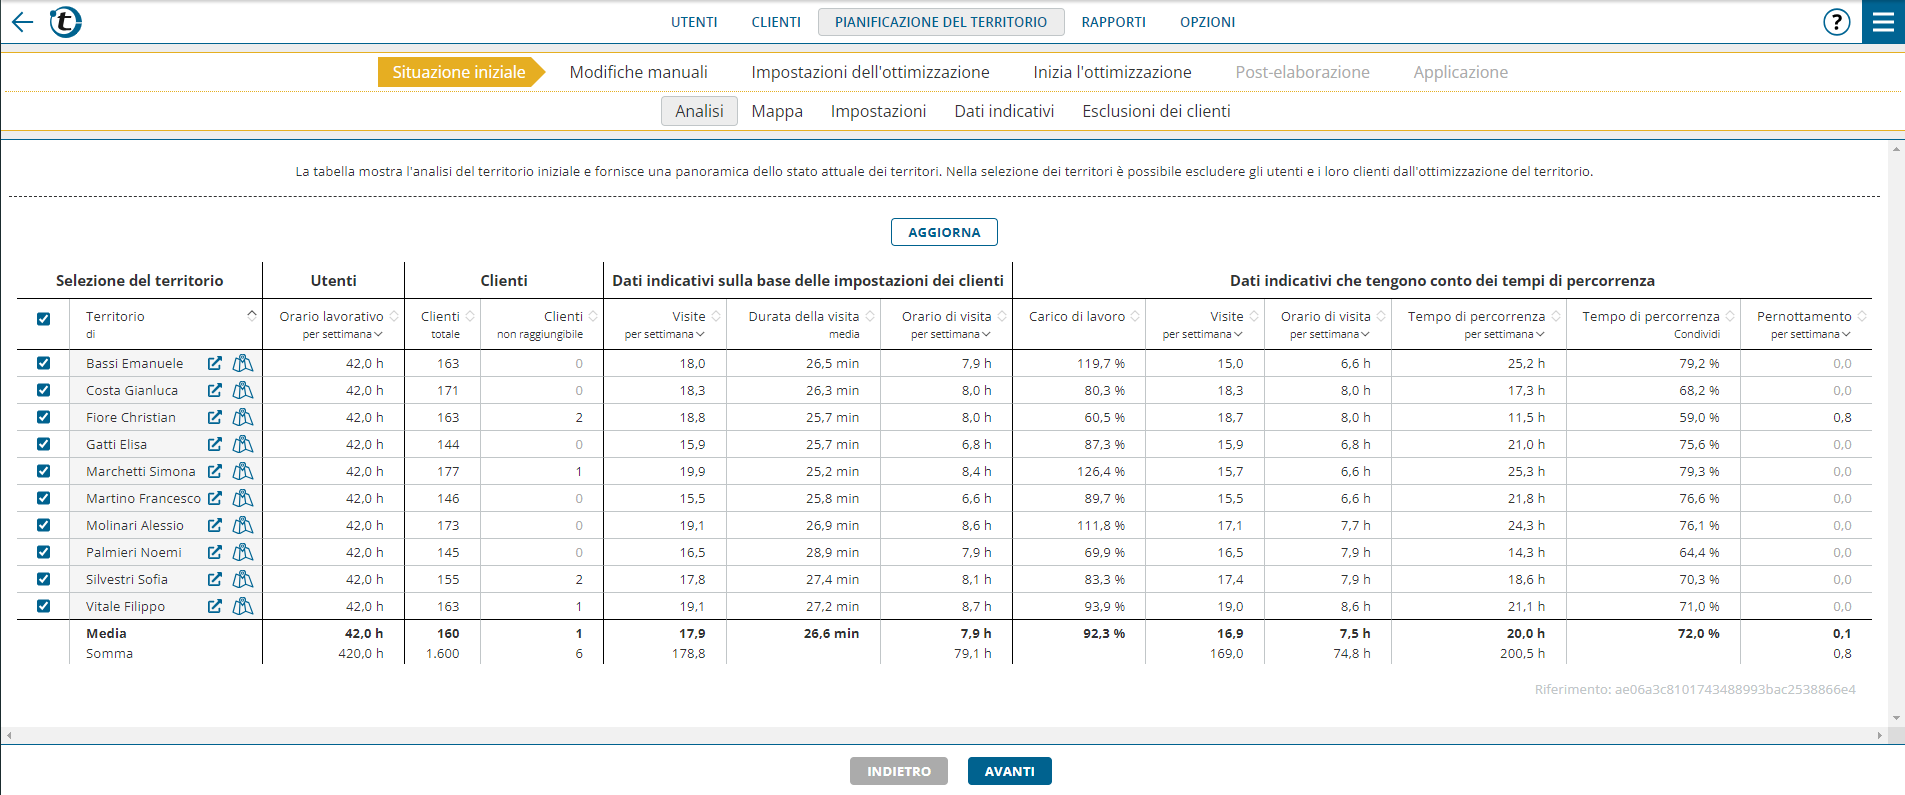
Task: Show Palmieri Noemi territory map icon
Action: (x=243, y=552)
